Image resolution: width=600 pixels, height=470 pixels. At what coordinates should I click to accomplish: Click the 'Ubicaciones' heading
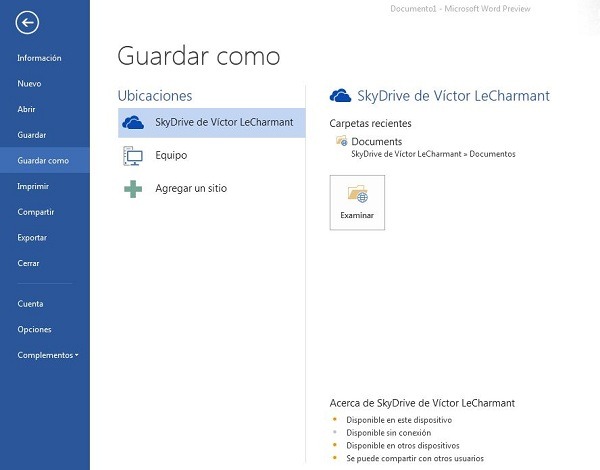155,96
